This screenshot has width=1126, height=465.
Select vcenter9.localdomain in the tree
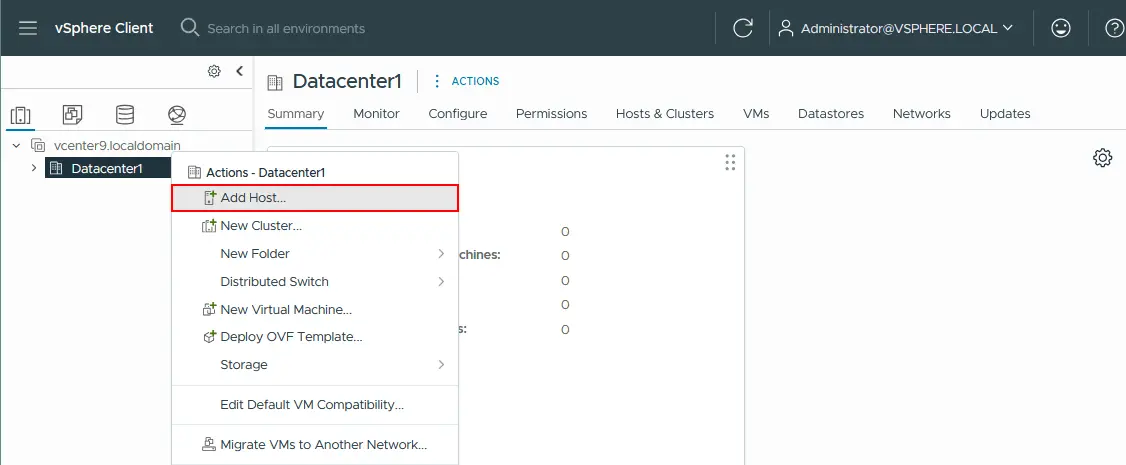point(117,146)
